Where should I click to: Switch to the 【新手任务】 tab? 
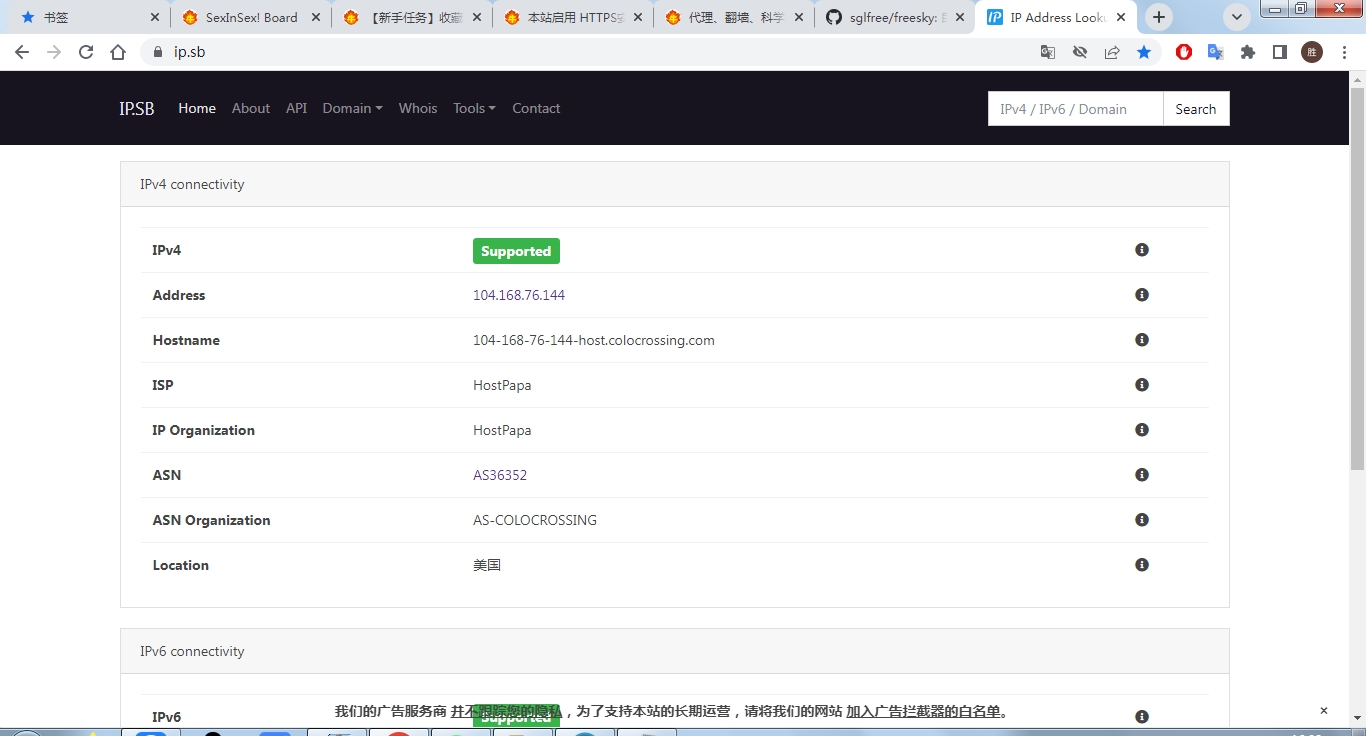tap(411, 17)
